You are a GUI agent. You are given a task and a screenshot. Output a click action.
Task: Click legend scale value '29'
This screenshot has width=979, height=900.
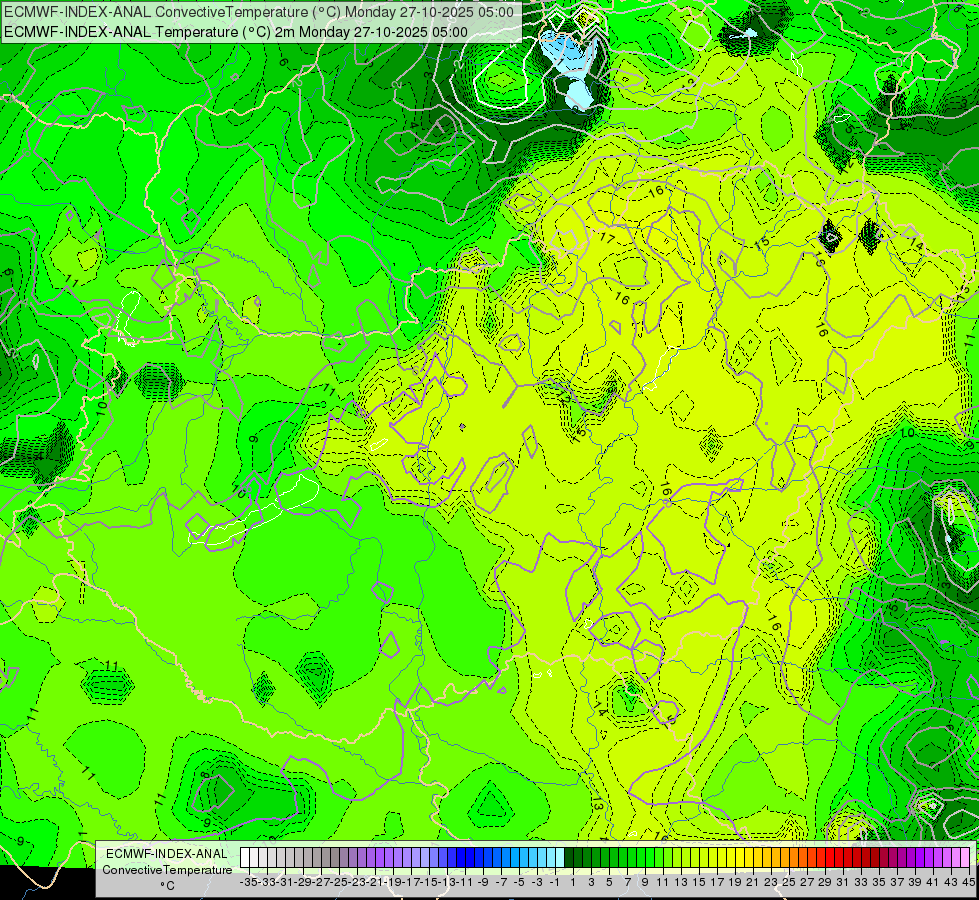click(x=825, y=882)
